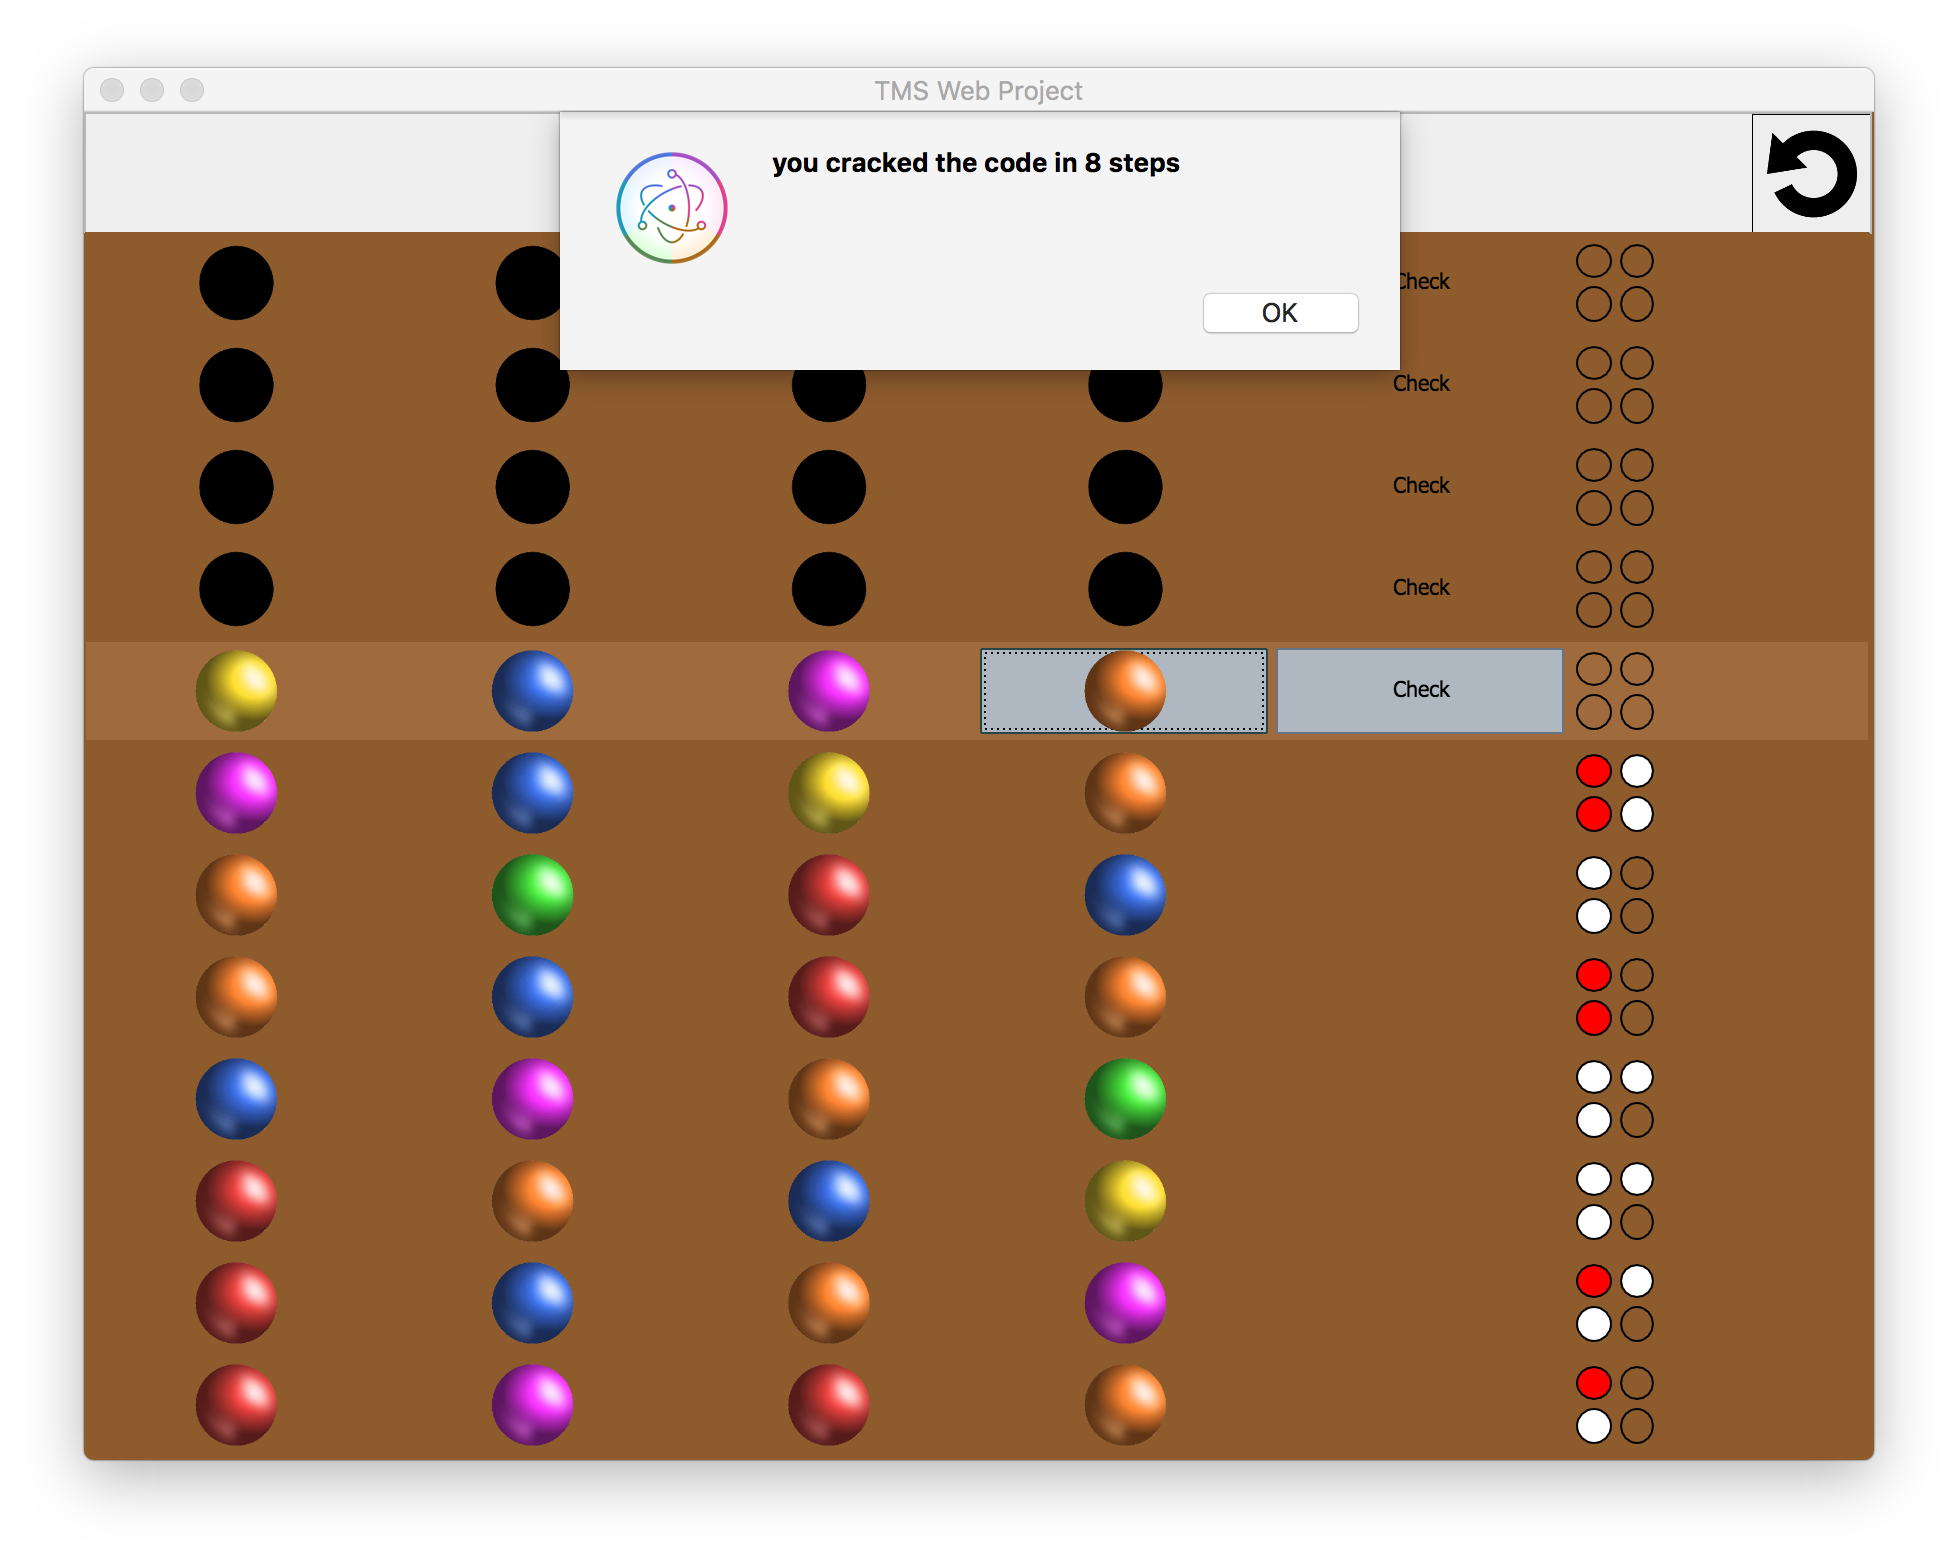This screenshot has width=1958, height=1560.
Task: Click the top-left red result peg of the bottom row
Action: coord(1593,1383)
